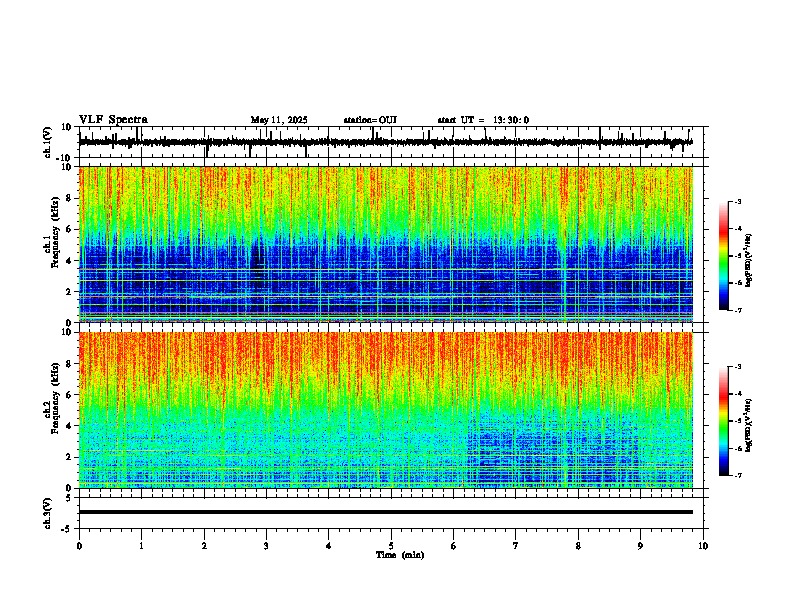
Task: Click the ch.1 spectrogram panel
Action: 386,244
